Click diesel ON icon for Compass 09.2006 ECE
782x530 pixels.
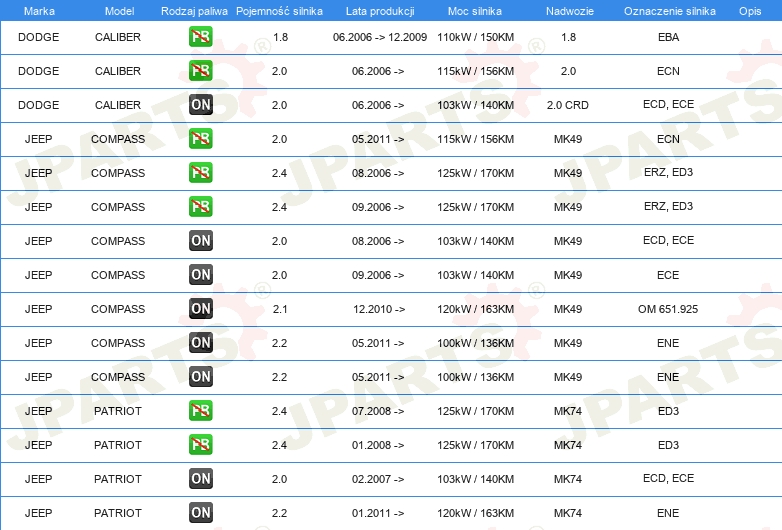[x=200, y=275]
